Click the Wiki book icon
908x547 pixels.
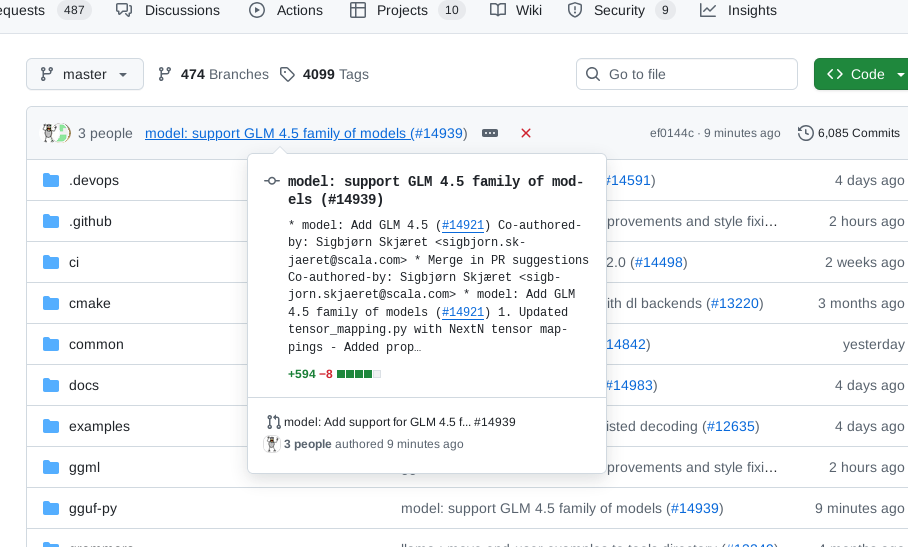[x=497, y=10]
